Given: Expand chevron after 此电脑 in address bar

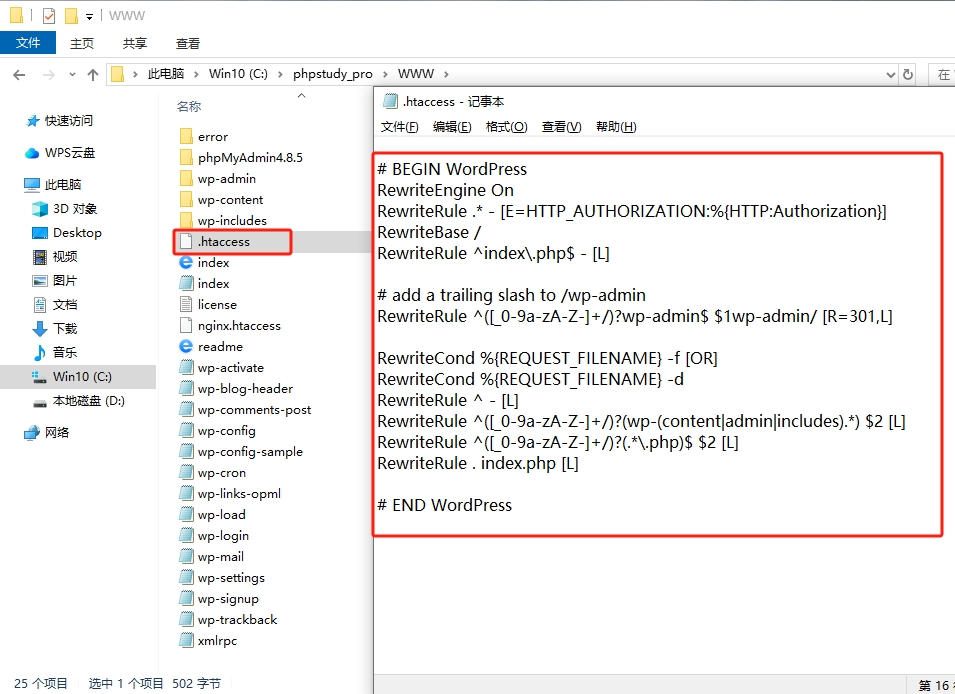Looking at the screenshot, I should click(196, 74).
